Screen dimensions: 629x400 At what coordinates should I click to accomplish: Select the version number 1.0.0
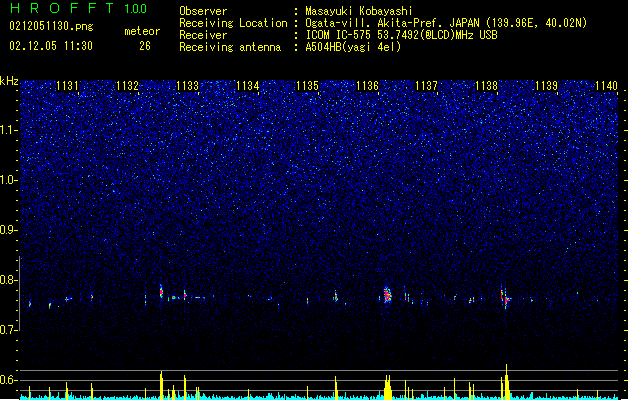(x=136, y=9)
